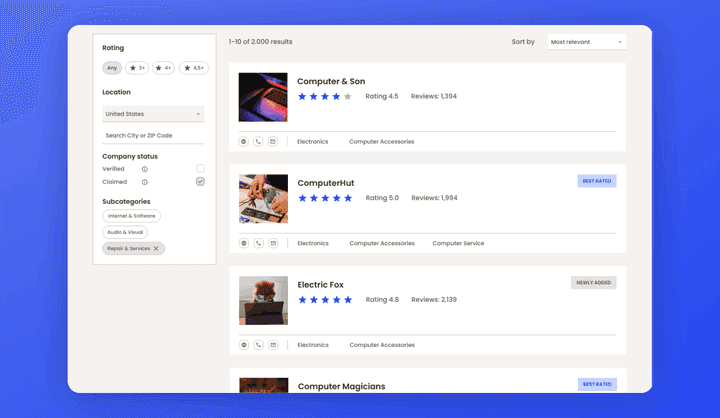
Task: Select the Internet & Software subcategory
Action: (x=131, y=216)
